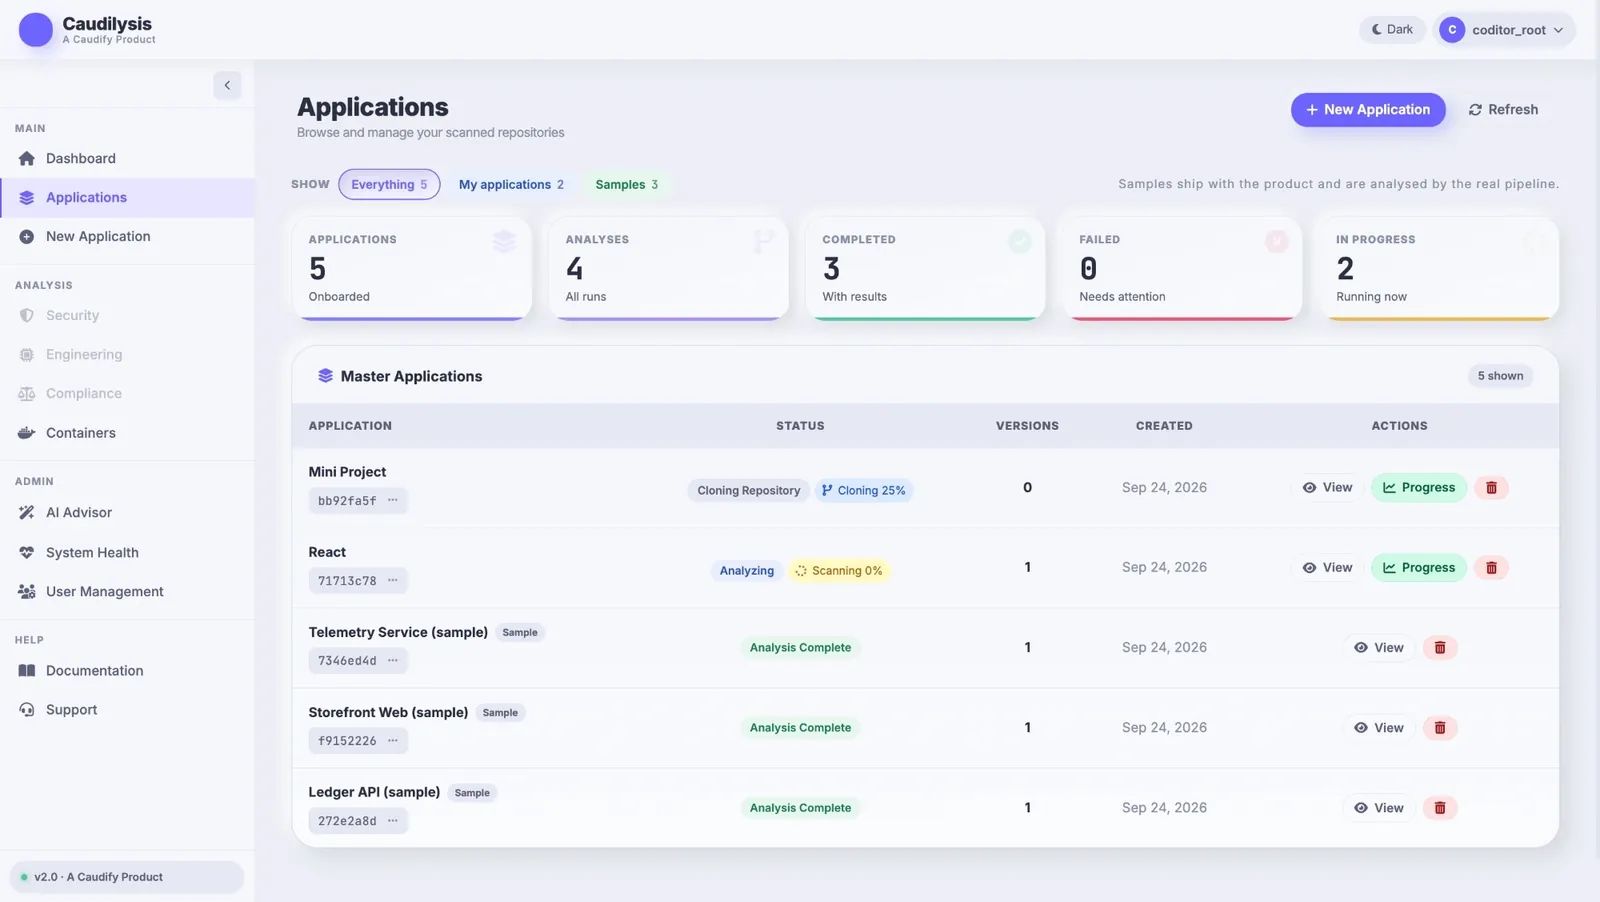Open Progress for React

point(1418,568)
